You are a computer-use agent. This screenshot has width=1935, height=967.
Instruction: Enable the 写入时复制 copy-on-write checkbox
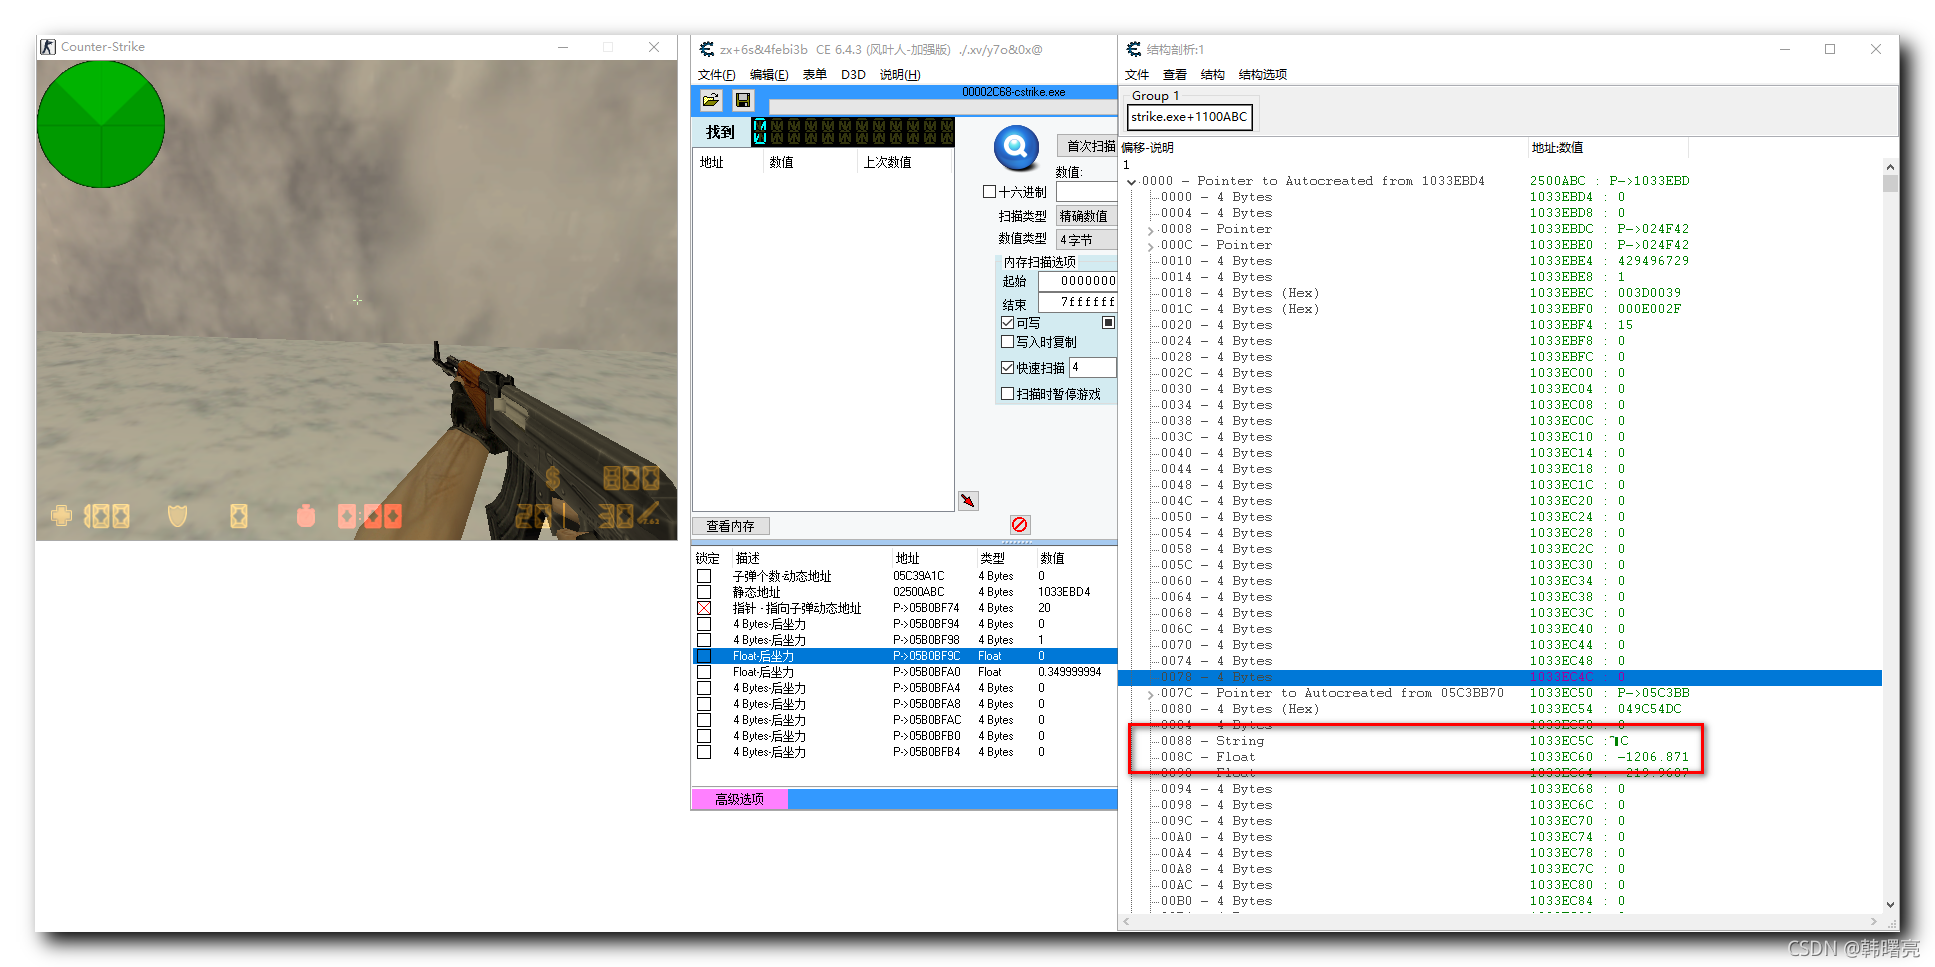(x=1007, y=342)
